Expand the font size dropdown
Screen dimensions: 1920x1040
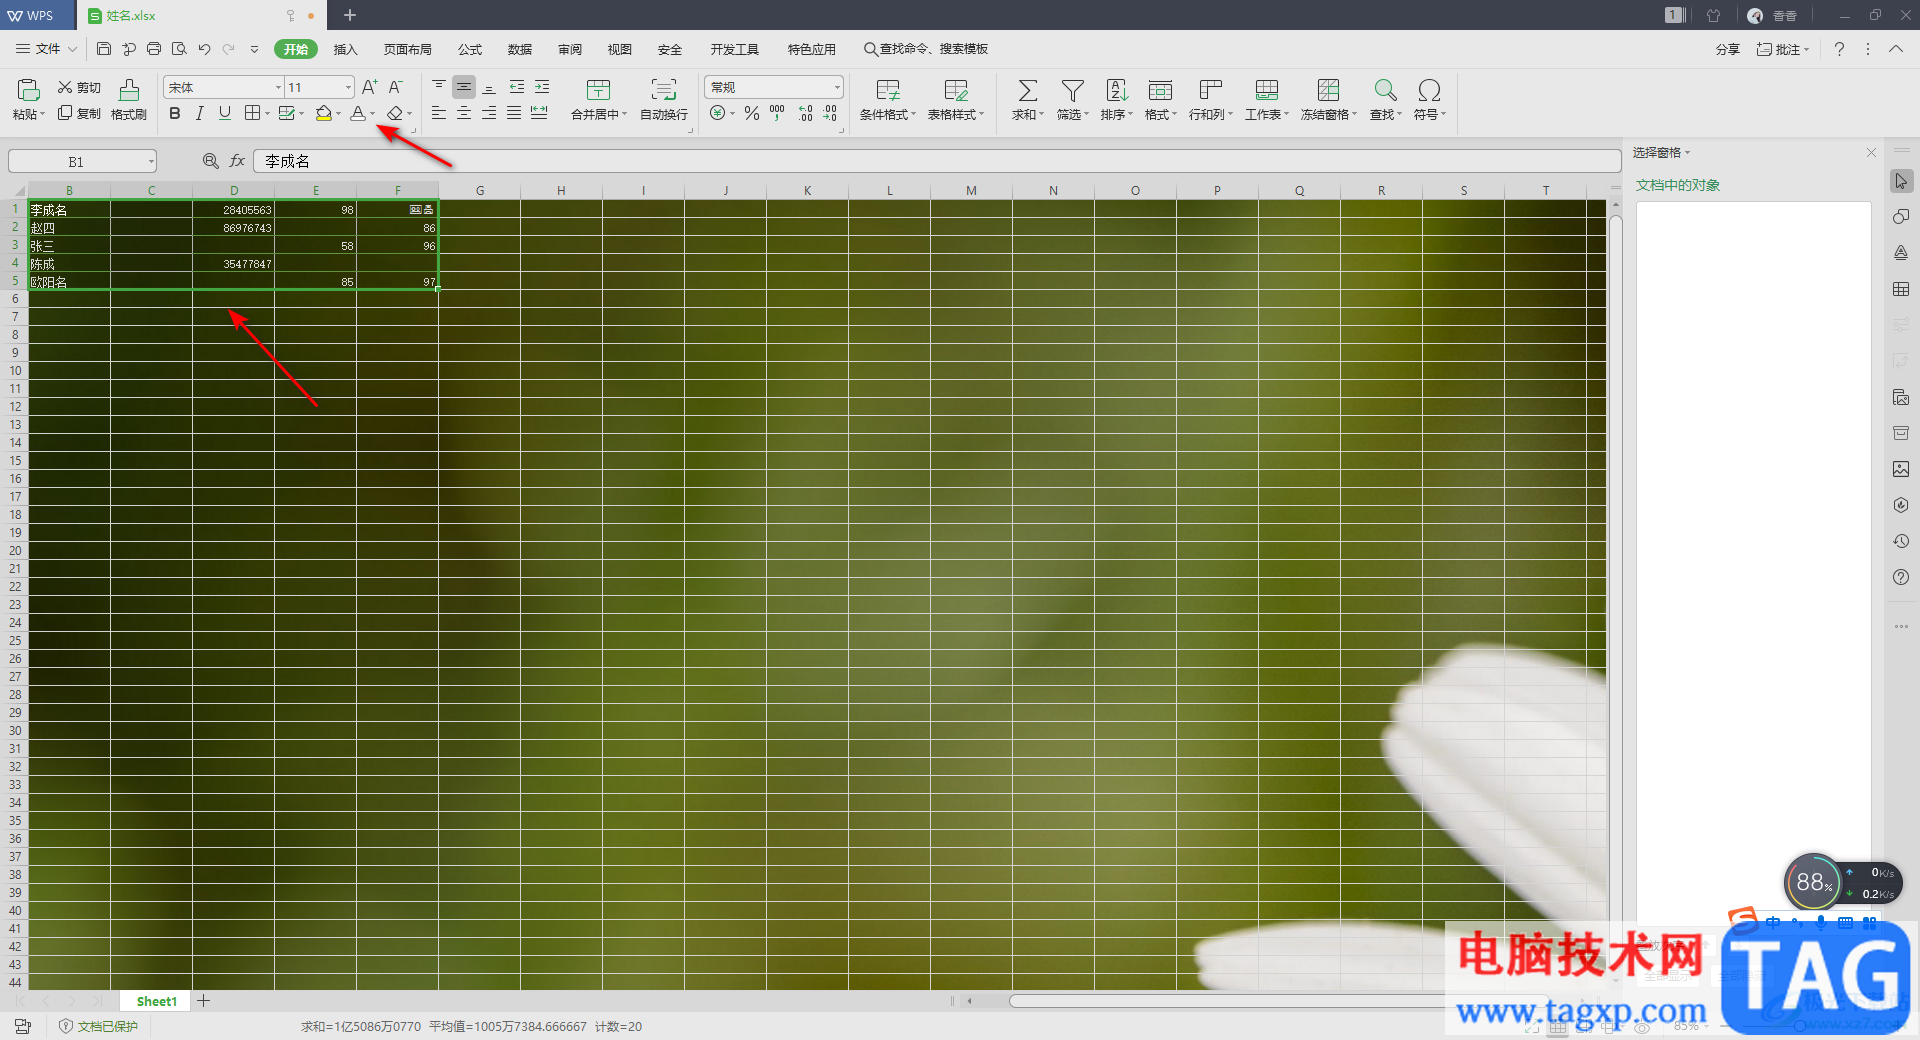click(x=348, y=88)
